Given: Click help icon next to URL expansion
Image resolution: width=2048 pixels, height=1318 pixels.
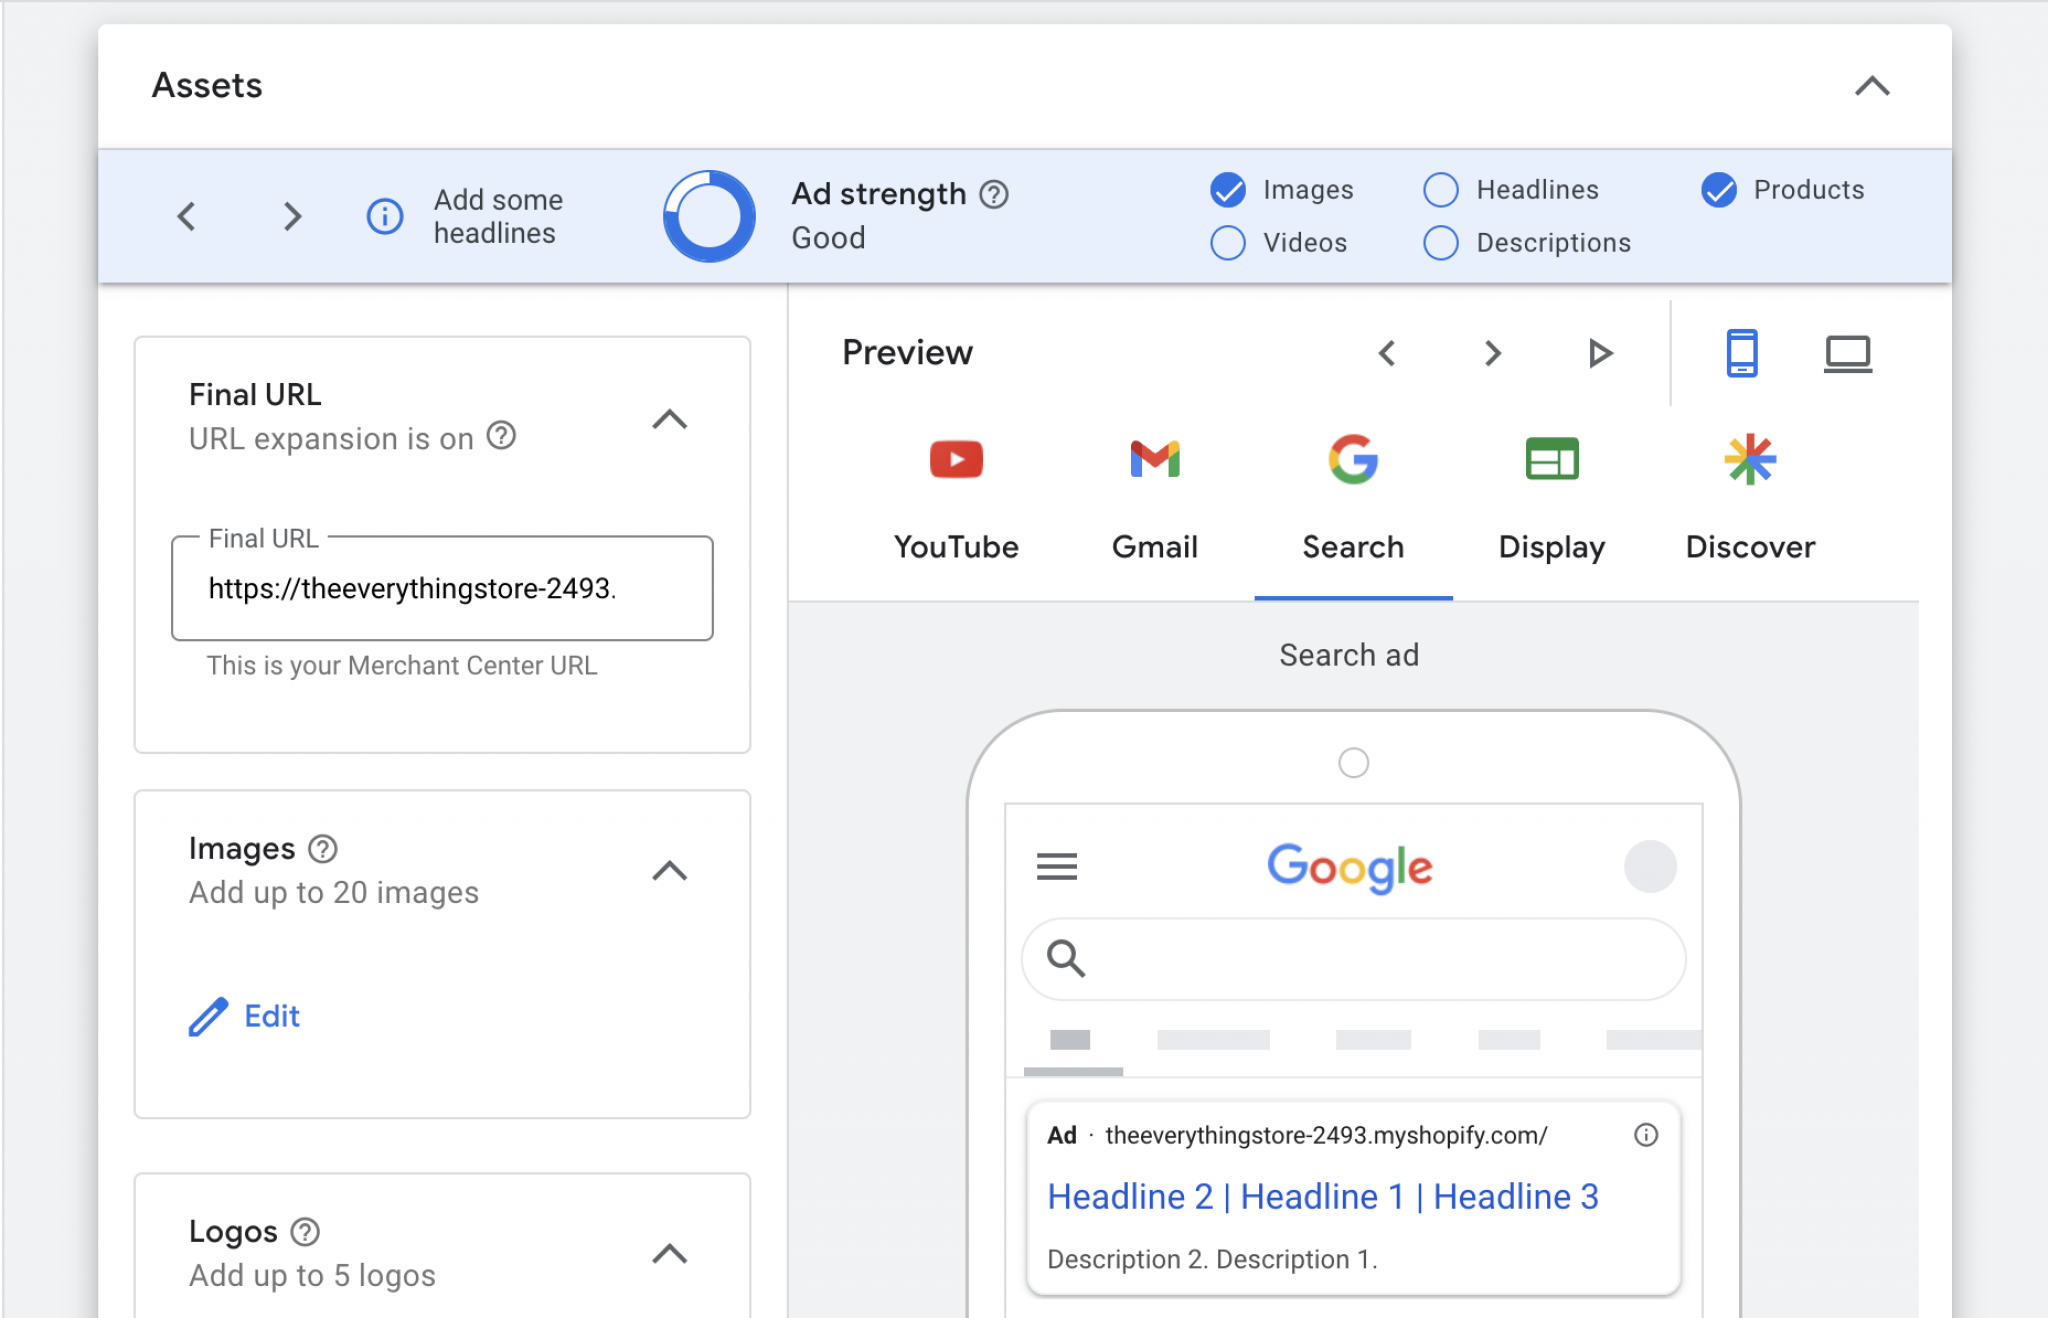Looking at the screenshot, I should [501, 436].
